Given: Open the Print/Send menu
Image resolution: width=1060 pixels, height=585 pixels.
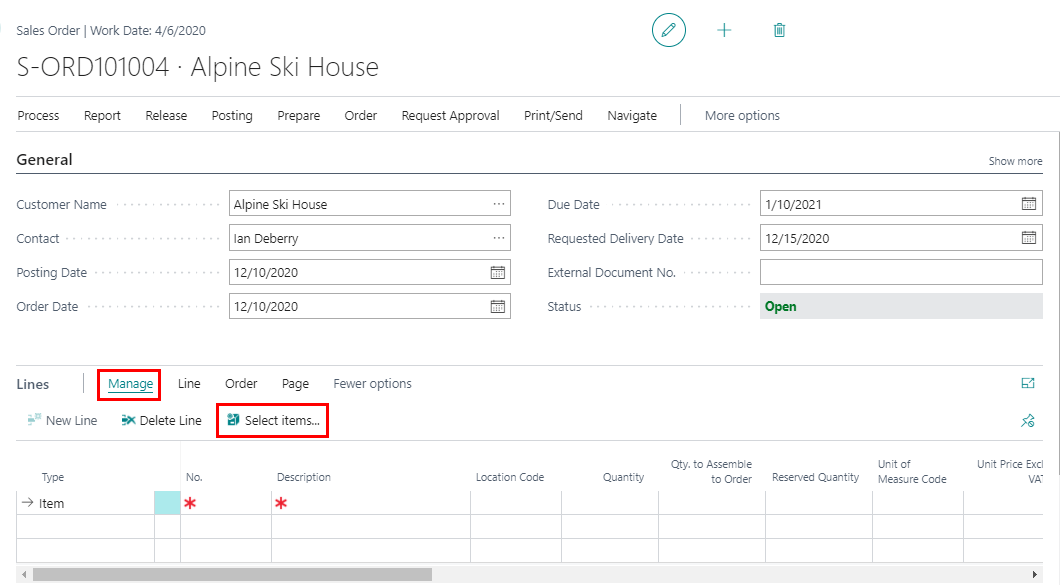Looking at the screenshot, I should tap(553, 116).
